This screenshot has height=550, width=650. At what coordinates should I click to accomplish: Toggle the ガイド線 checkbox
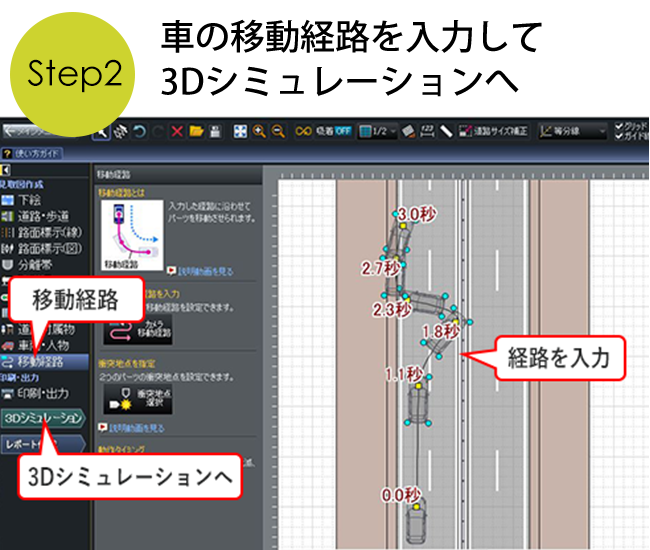pyautogui.click(x=619, y=136)
